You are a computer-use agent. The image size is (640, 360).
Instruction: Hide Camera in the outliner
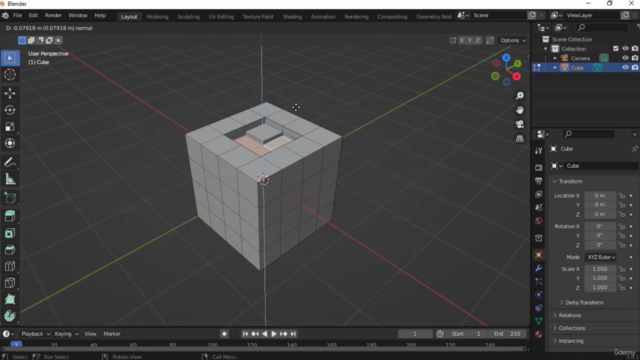coord(625,58)
